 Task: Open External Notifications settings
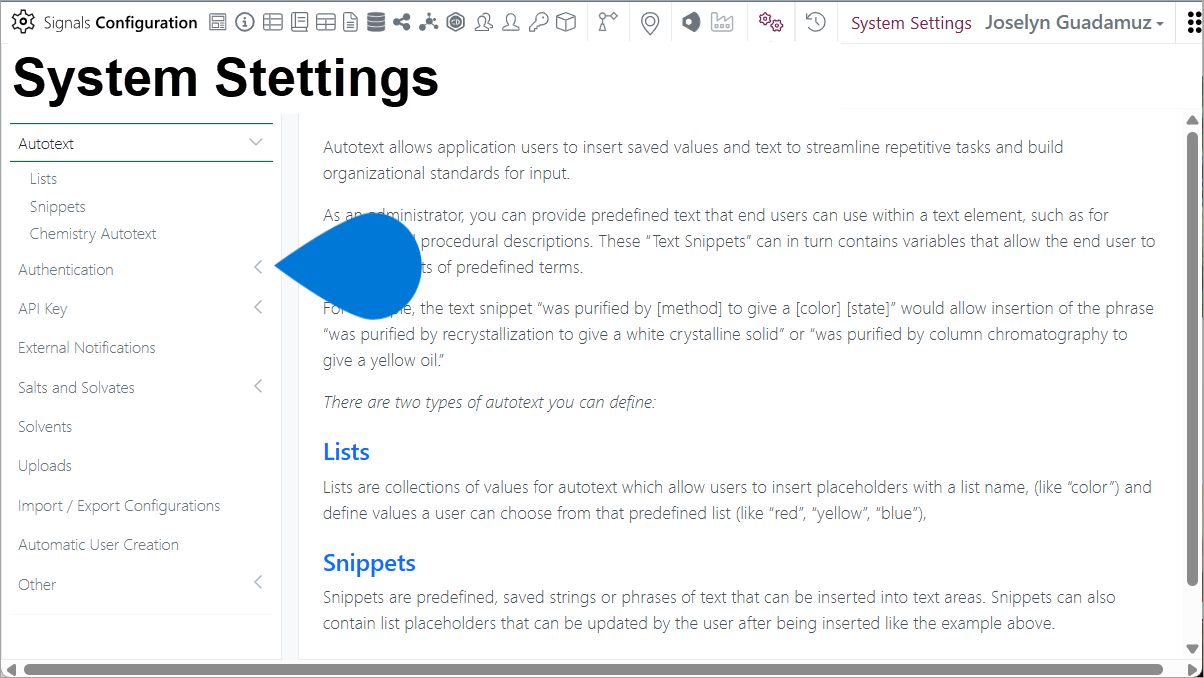[x=87, y=348]
